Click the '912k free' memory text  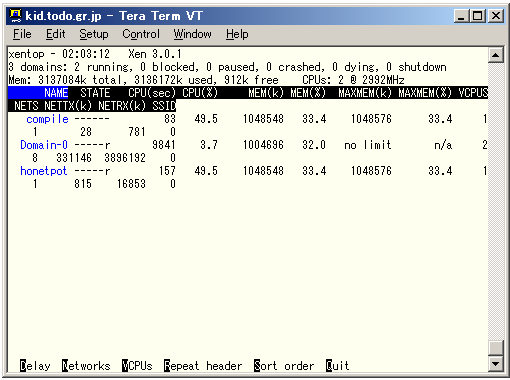coord(251,80)
